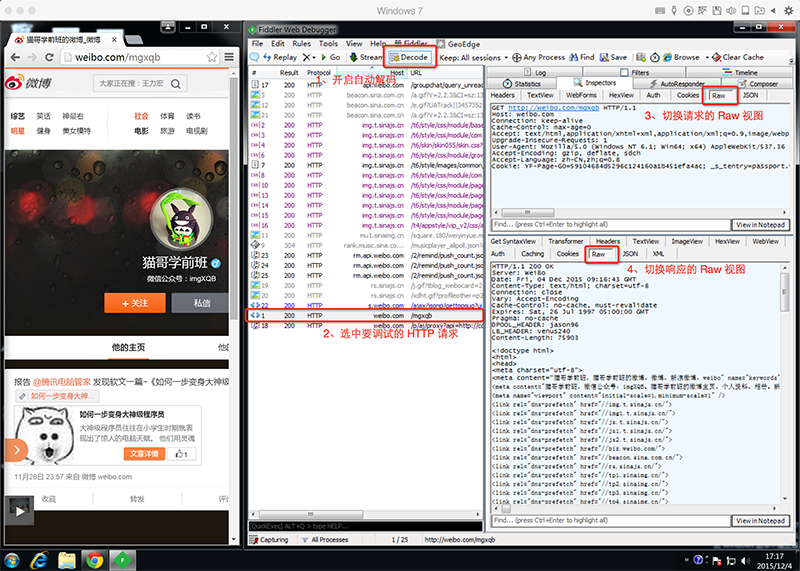Open Internet Explorer from the taskbar
Image resolution: width=800 pixels, height=571 pixels.
coord(39,560)
